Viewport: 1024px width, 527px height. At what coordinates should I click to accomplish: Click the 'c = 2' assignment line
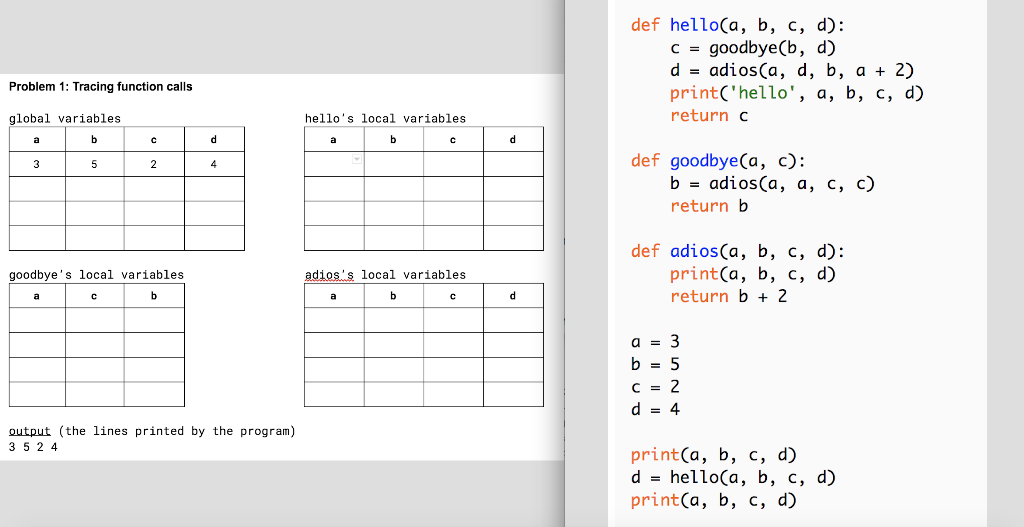(x=655, y=387)
